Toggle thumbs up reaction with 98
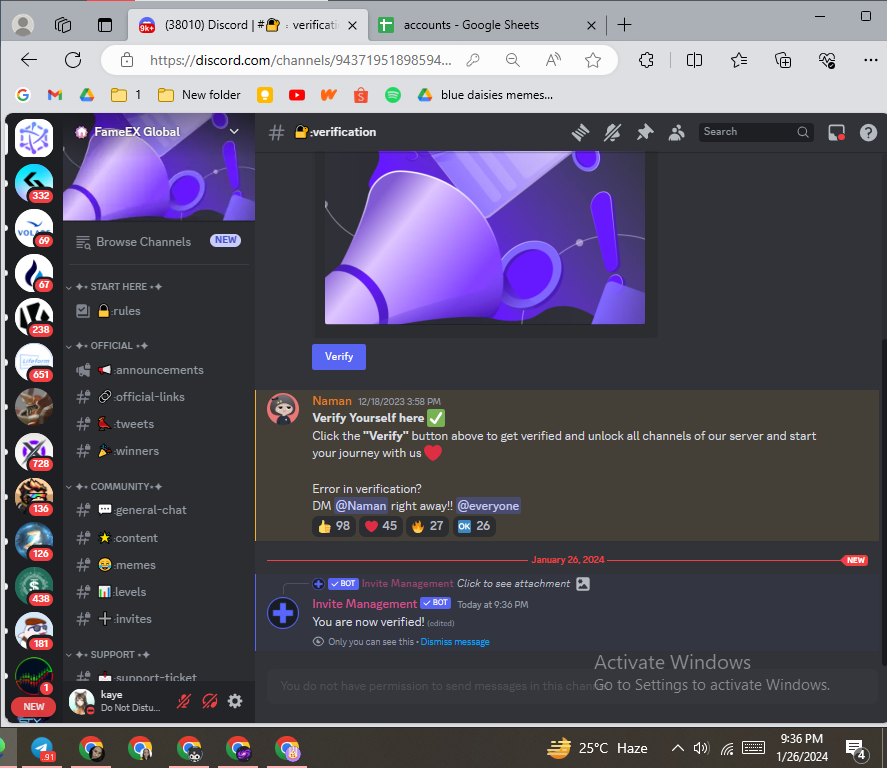The image size is (887, 768). 334,526
